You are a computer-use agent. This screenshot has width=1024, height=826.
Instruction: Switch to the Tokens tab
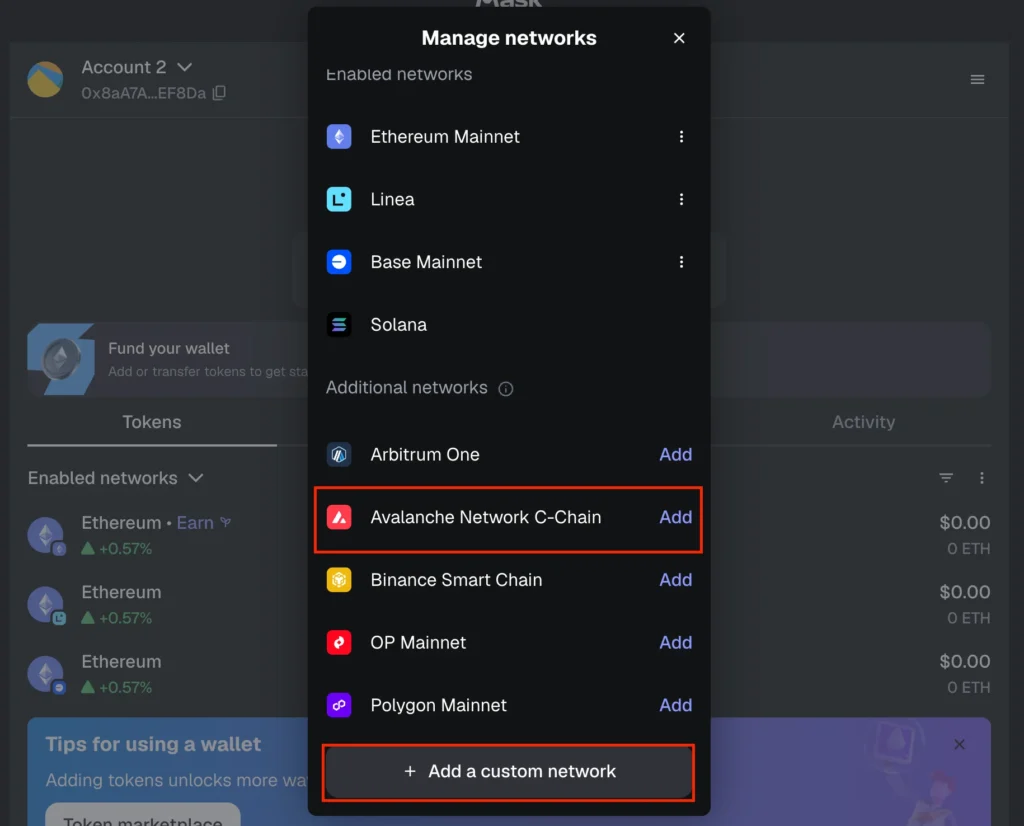tap(152, 422)
